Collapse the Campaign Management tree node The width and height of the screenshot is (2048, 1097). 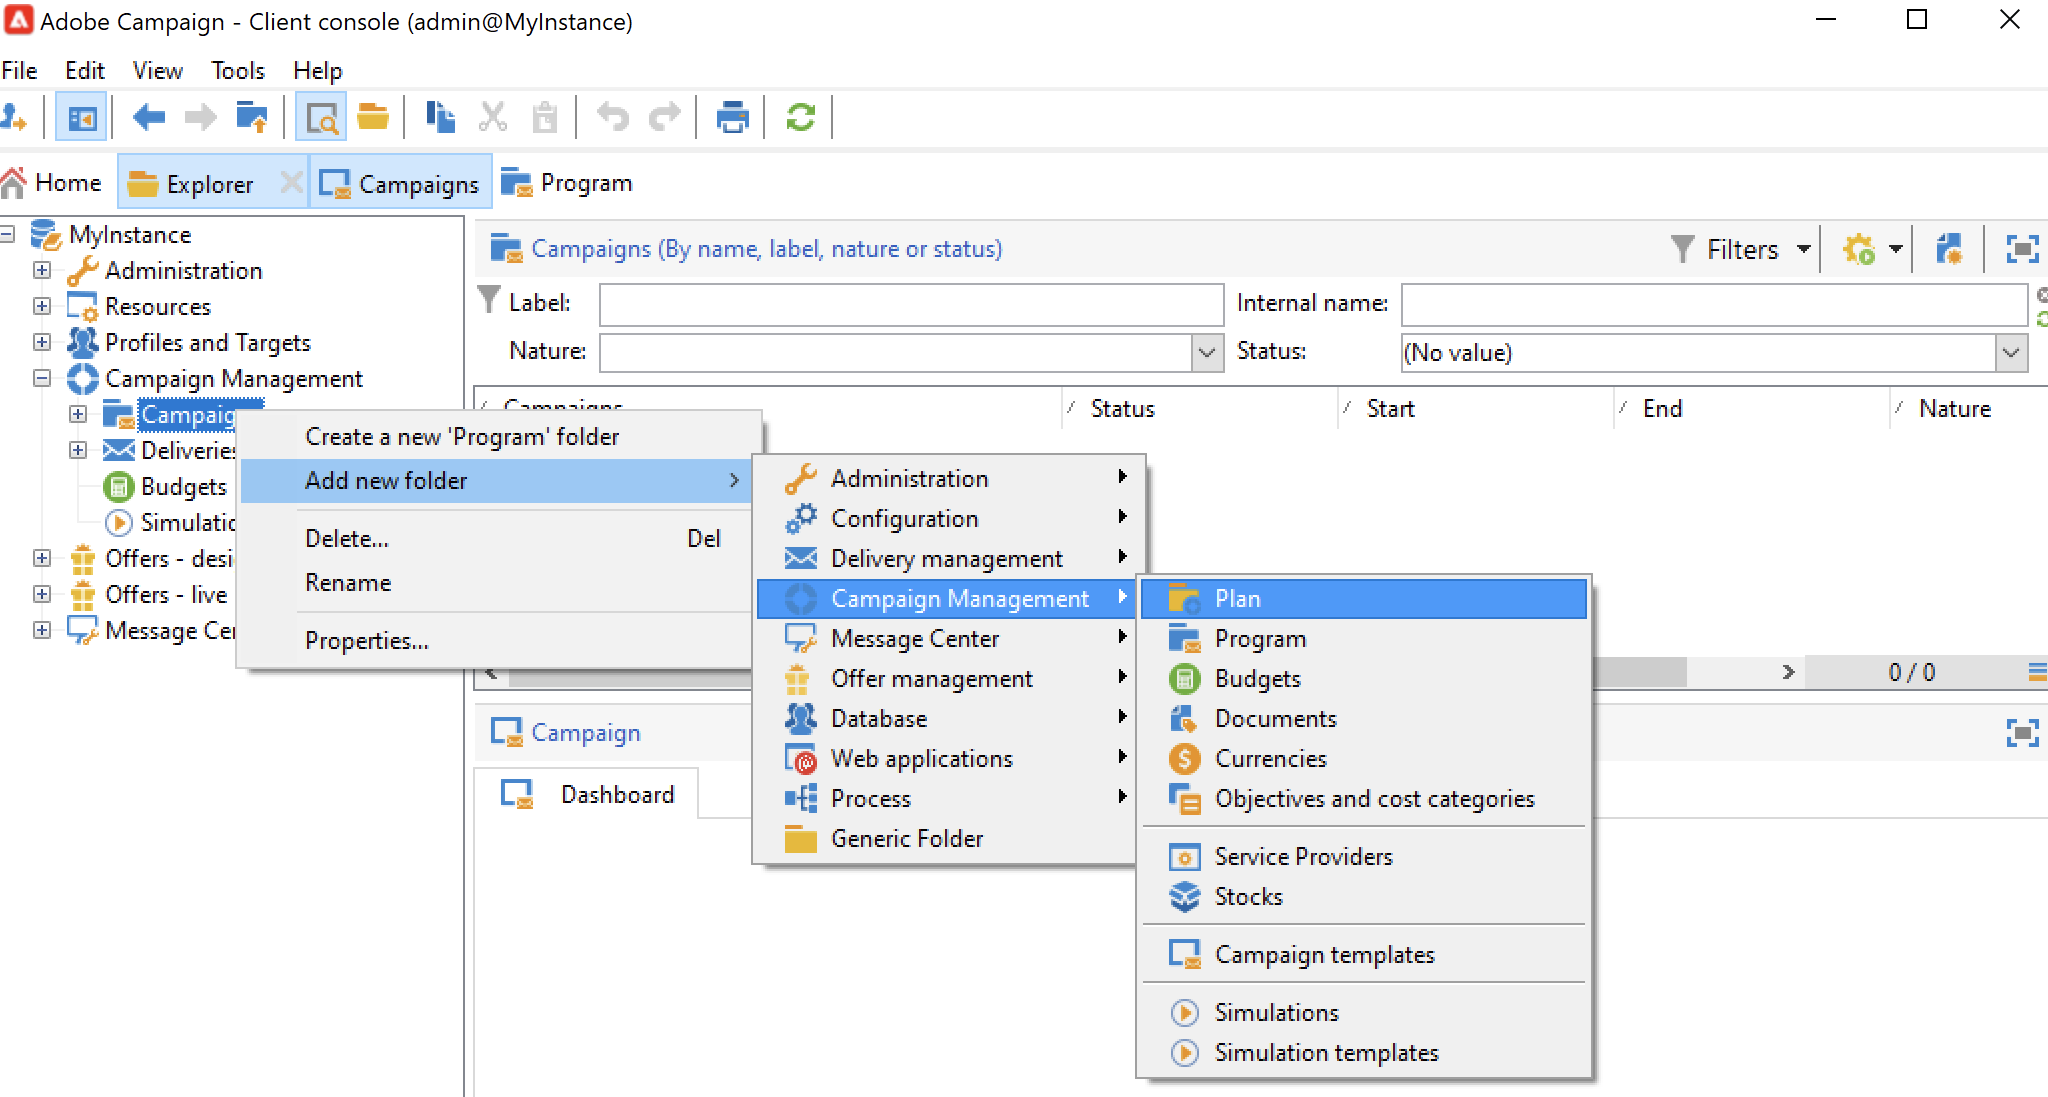42,378
